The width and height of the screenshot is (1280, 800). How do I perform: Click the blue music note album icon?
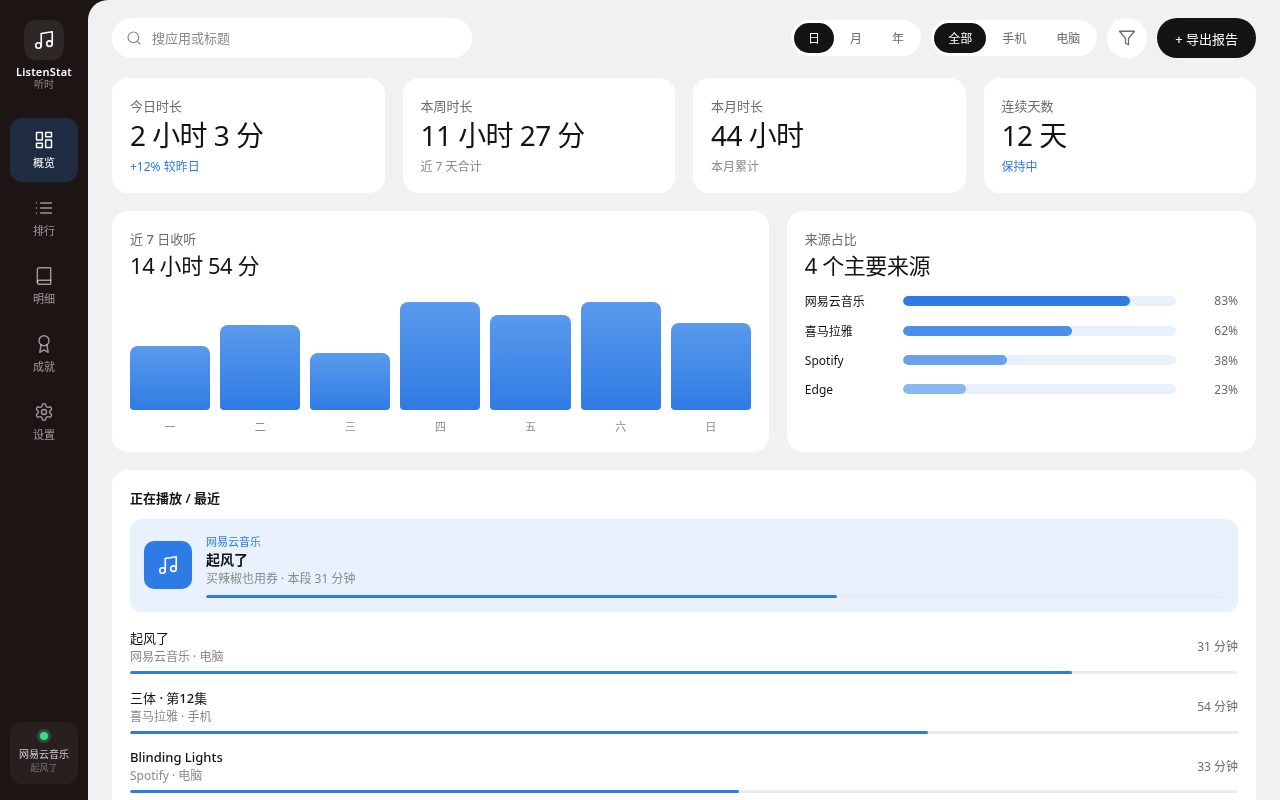168,565
